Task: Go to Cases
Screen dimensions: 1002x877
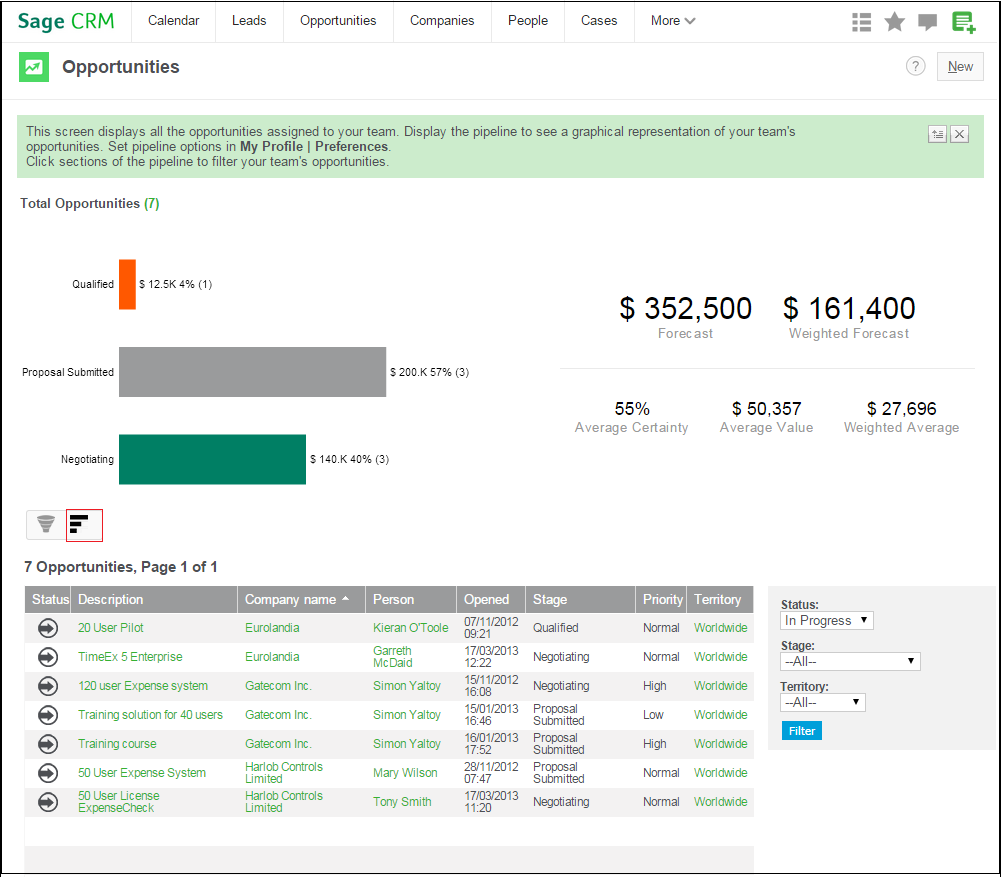Action: (599, 20)
